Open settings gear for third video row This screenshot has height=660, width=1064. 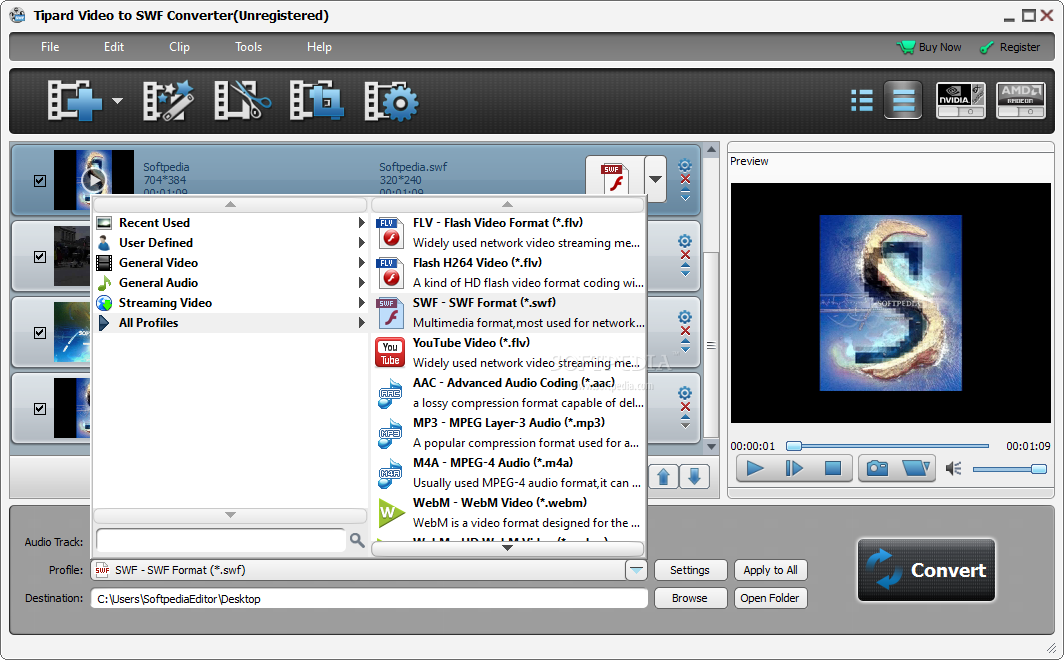tap(685, 317)
